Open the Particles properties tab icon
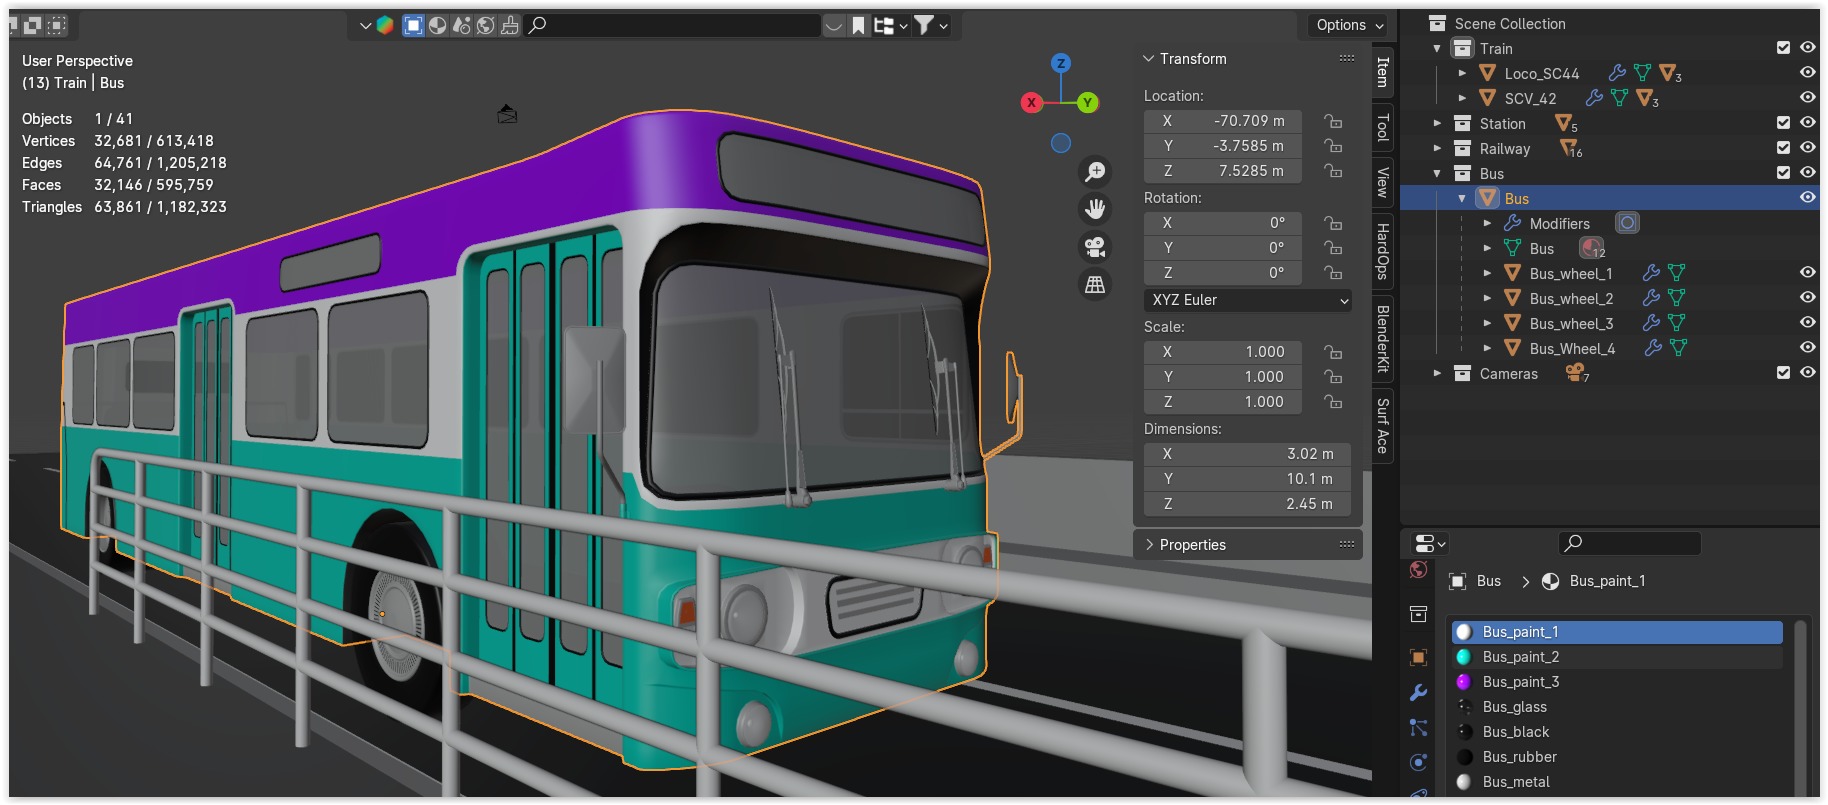Viewport: 1828px width, 805px height. pos(1418,727)
